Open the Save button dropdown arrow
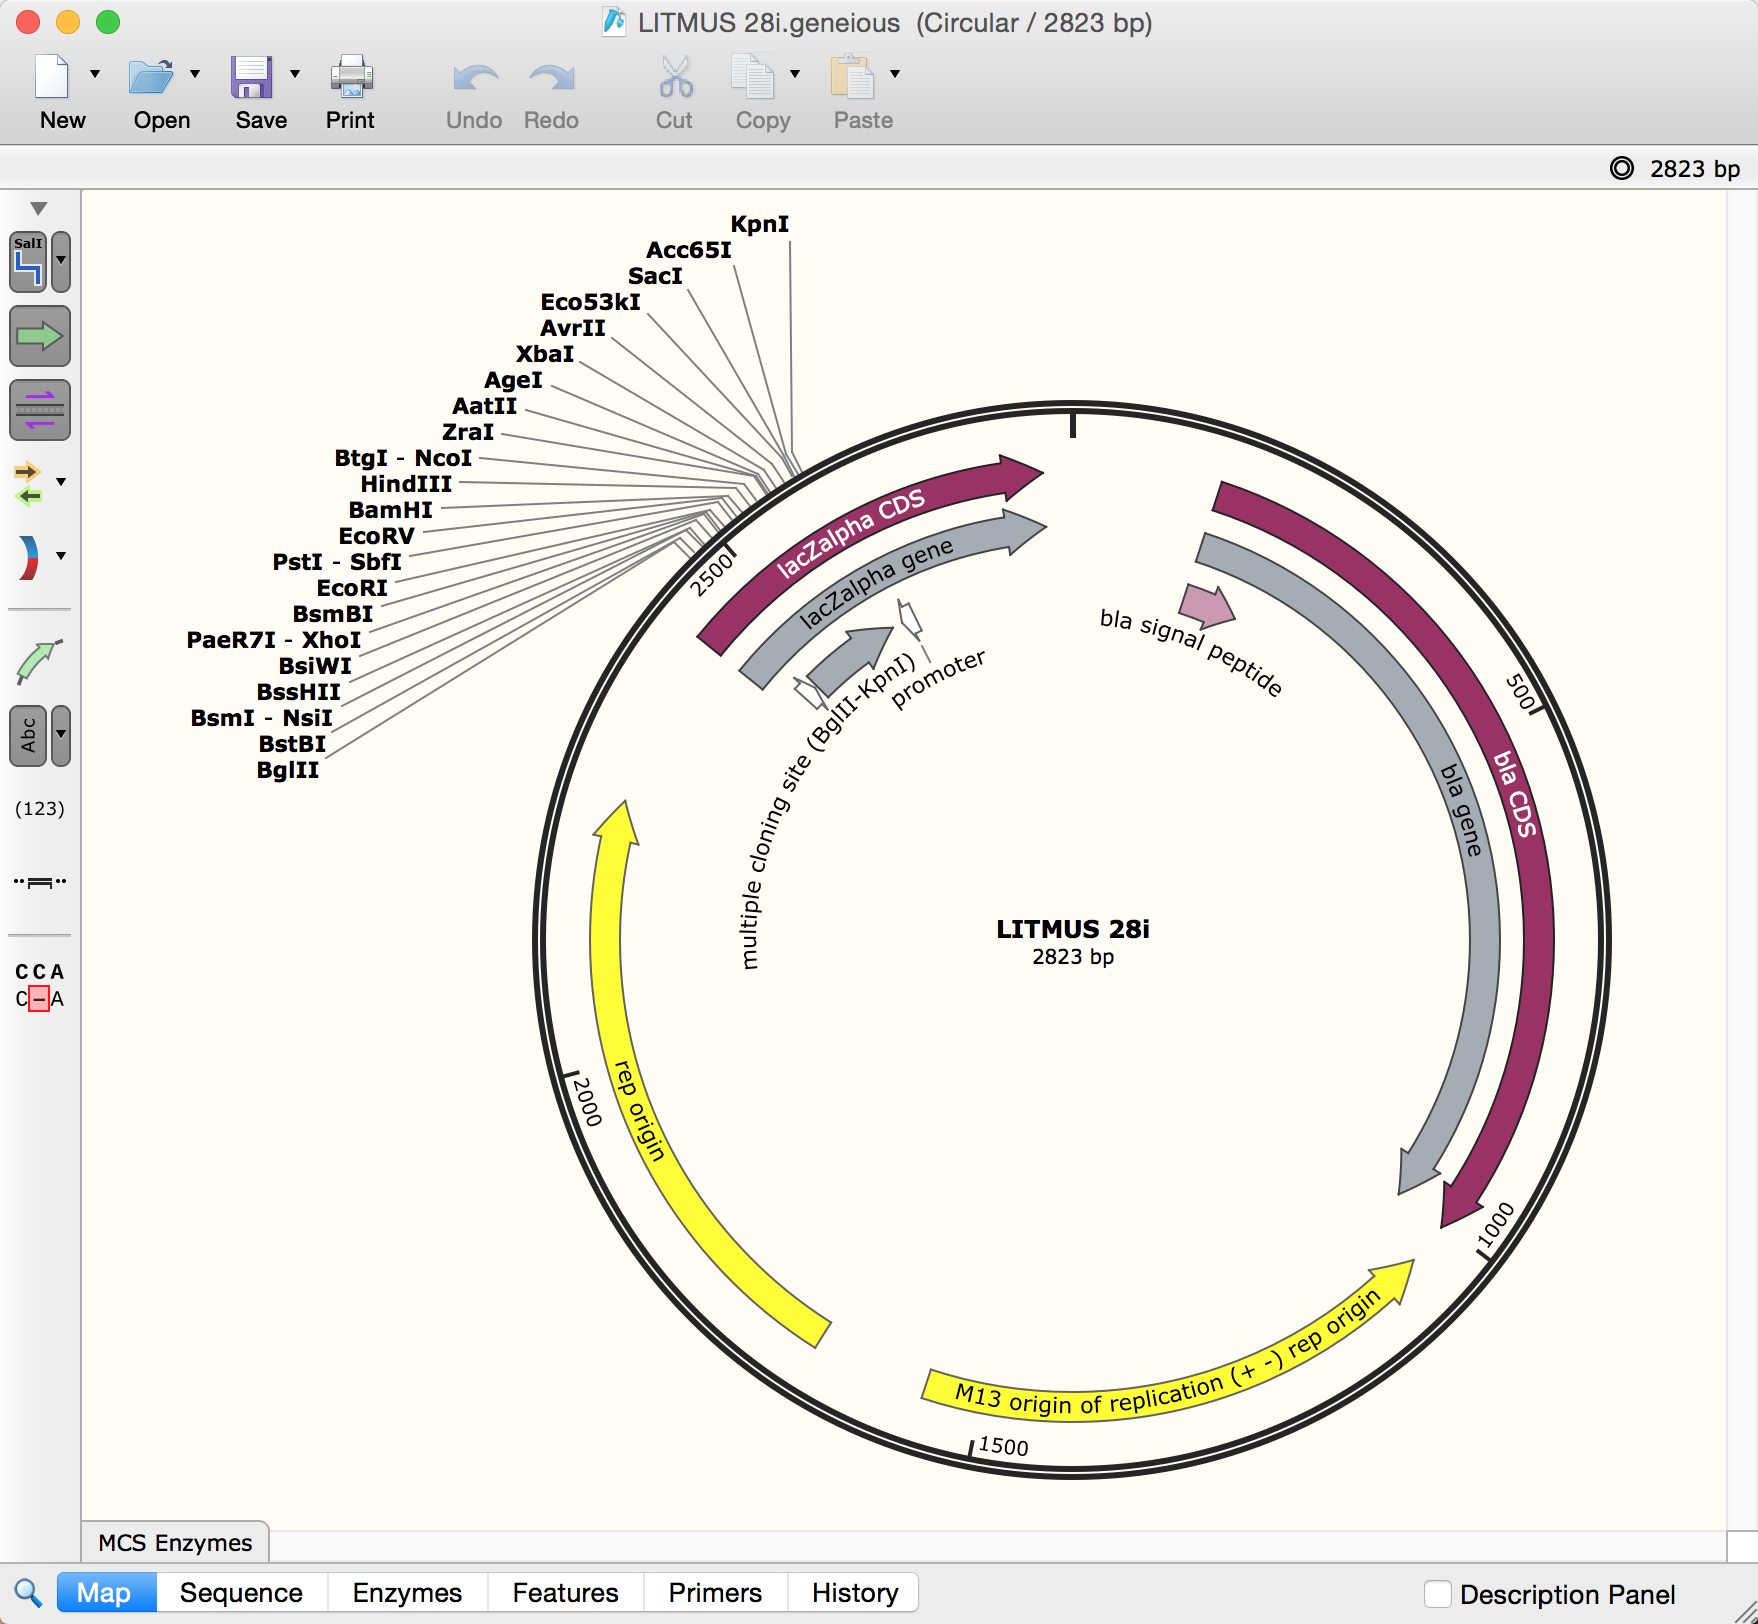Screen dimensions: 1758x1624 click(295, 73)
